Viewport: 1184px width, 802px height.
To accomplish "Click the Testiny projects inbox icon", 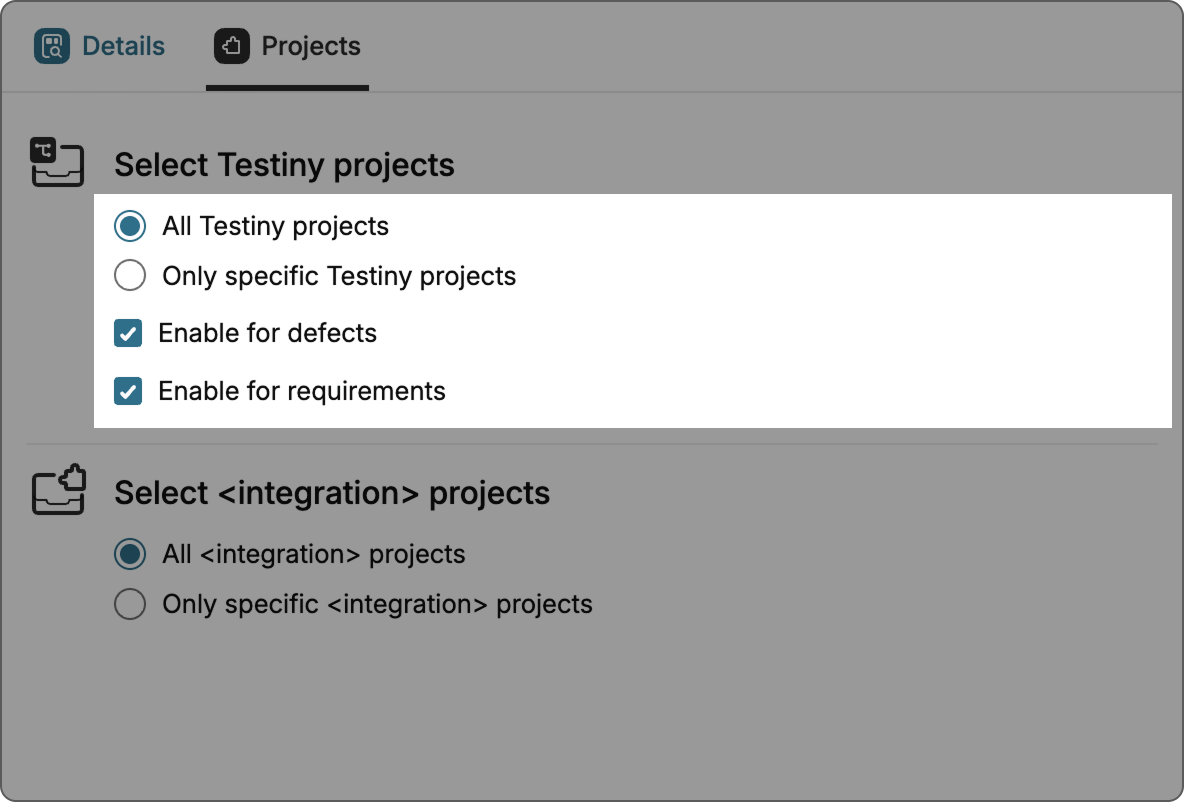I will [57, 162].
